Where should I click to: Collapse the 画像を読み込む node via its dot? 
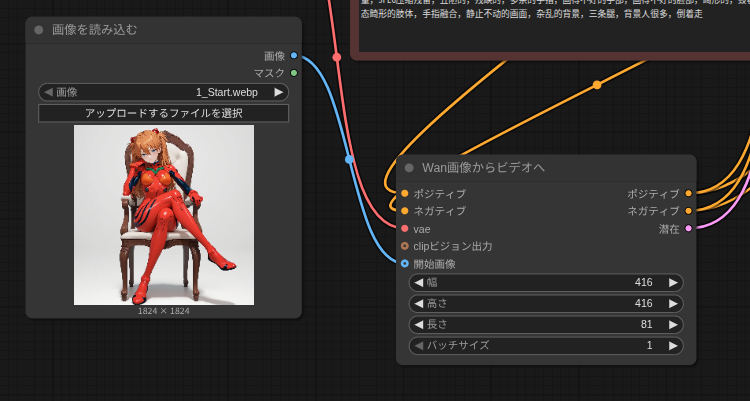(39, 30)
